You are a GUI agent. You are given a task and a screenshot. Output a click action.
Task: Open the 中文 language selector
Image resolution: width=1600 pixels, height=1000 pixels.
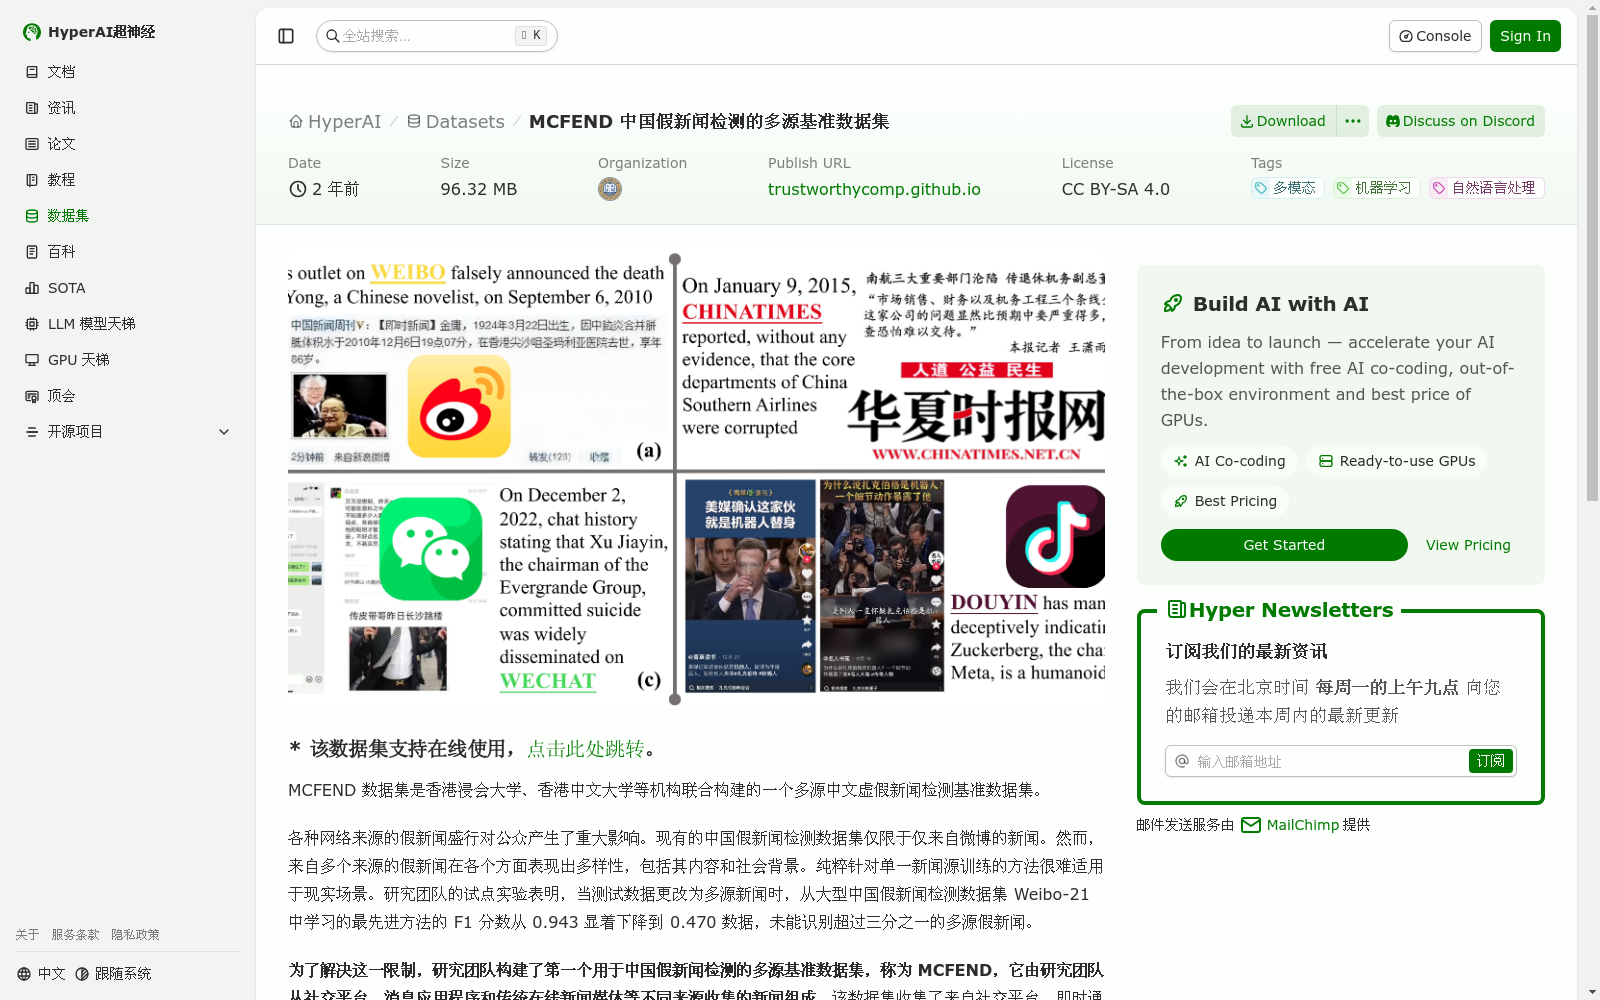pyautogui.click(x=41, y=974)
